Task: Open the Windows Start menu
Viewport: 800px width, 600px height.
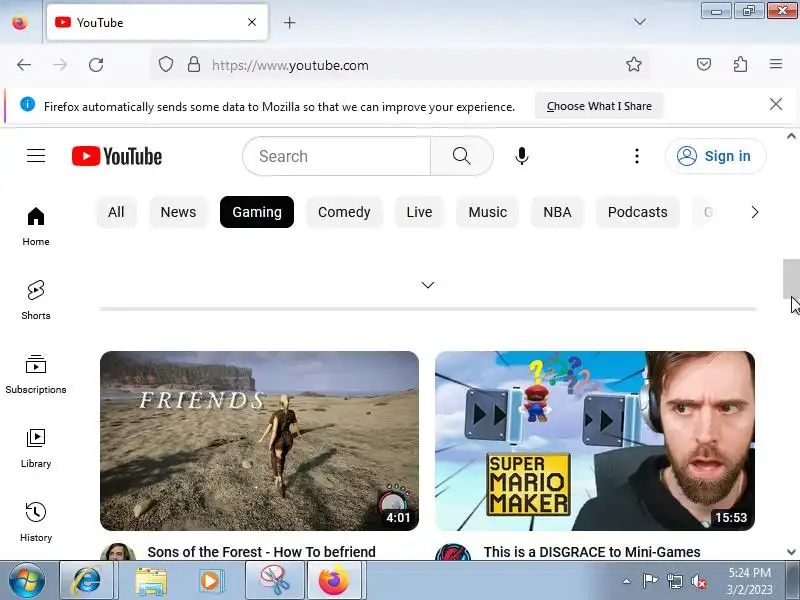Action: coord(26,581)
